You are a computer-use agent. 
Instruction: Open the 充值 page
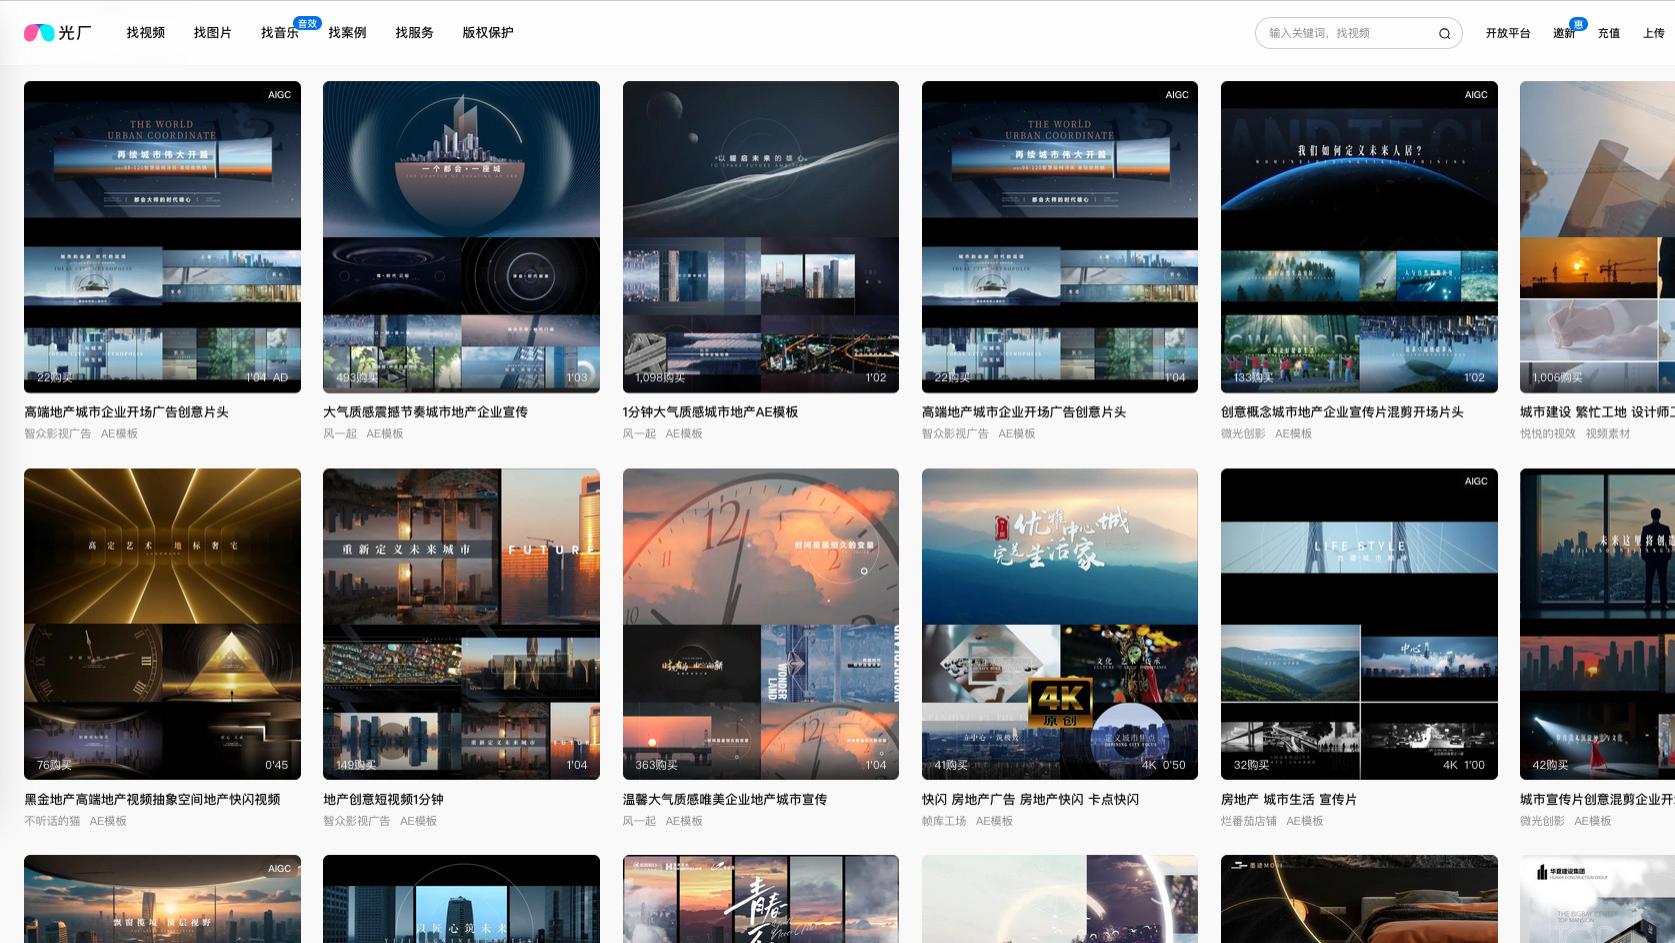(x=1609, y=33)
